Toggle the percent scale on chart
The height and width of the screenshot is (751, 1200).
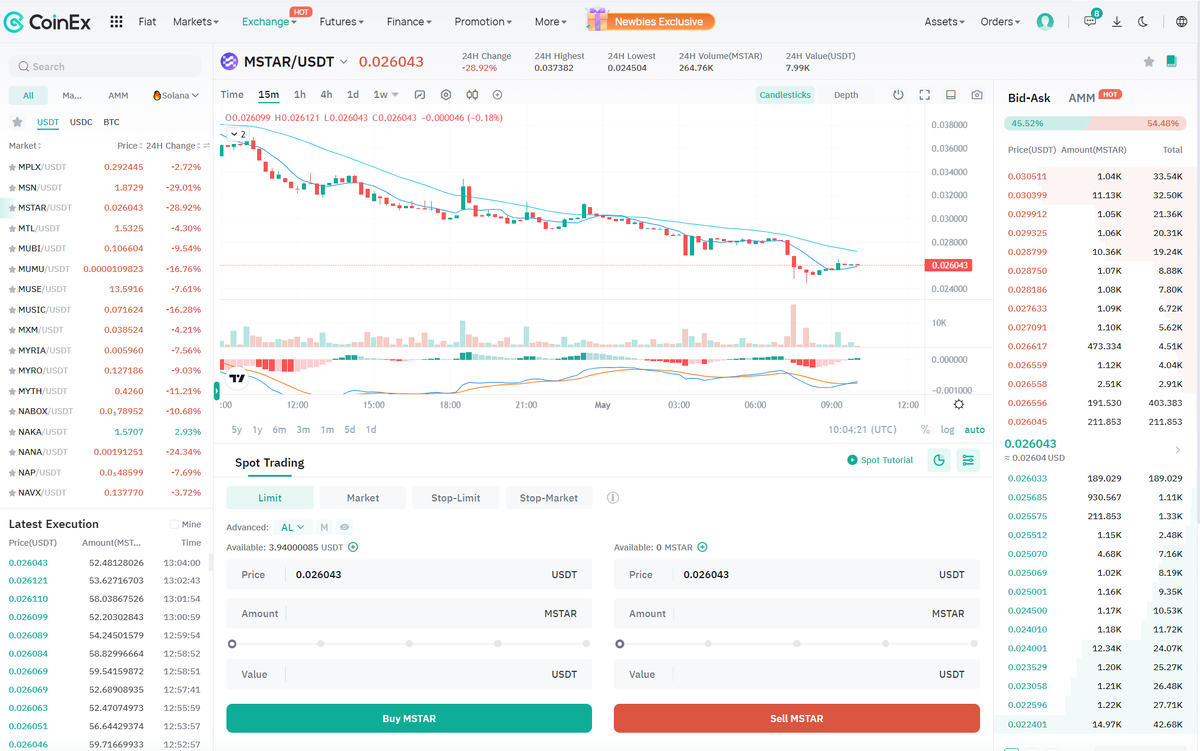pos(925,430)
